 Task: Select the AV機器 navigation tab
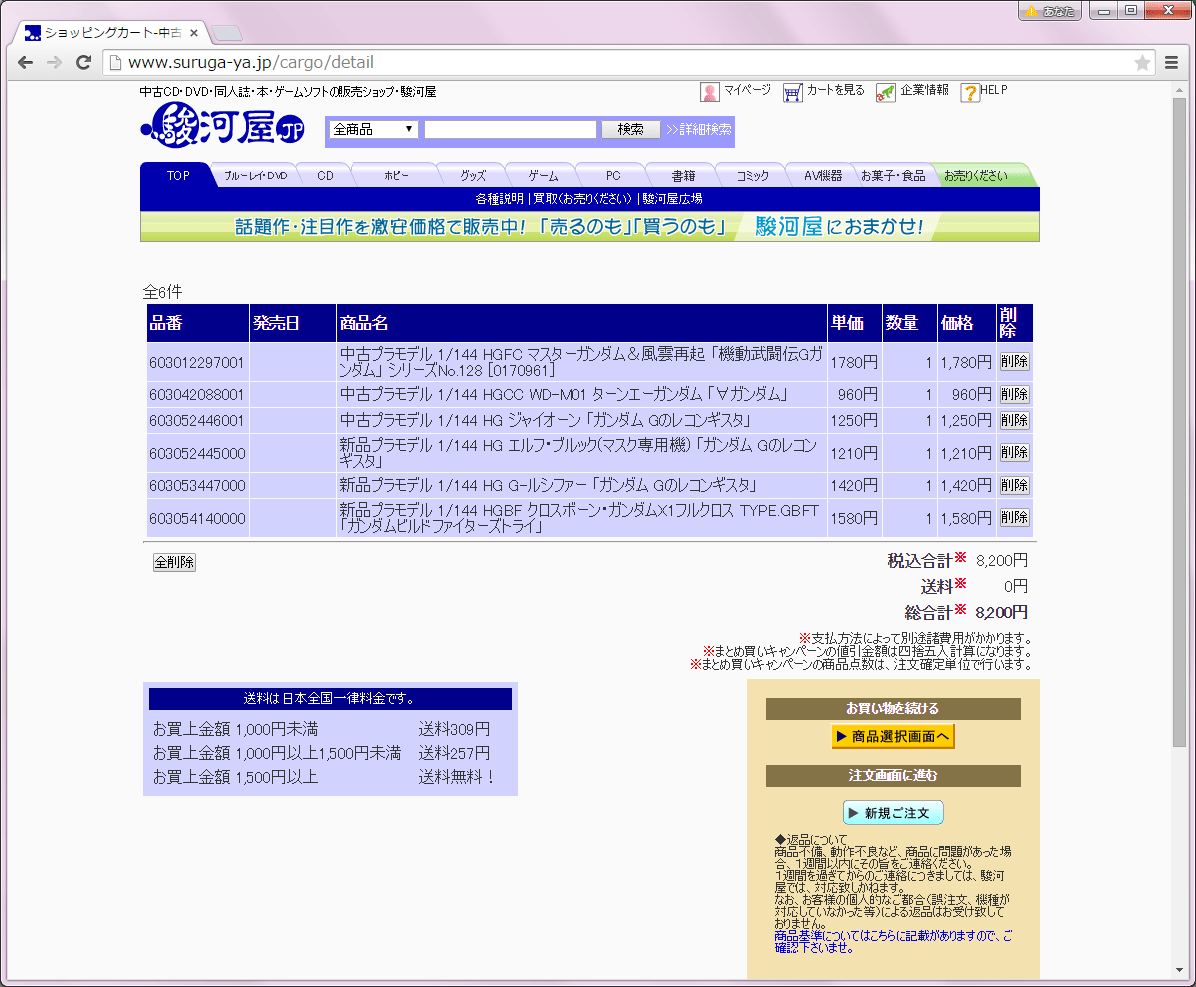(x=823, y=175)
